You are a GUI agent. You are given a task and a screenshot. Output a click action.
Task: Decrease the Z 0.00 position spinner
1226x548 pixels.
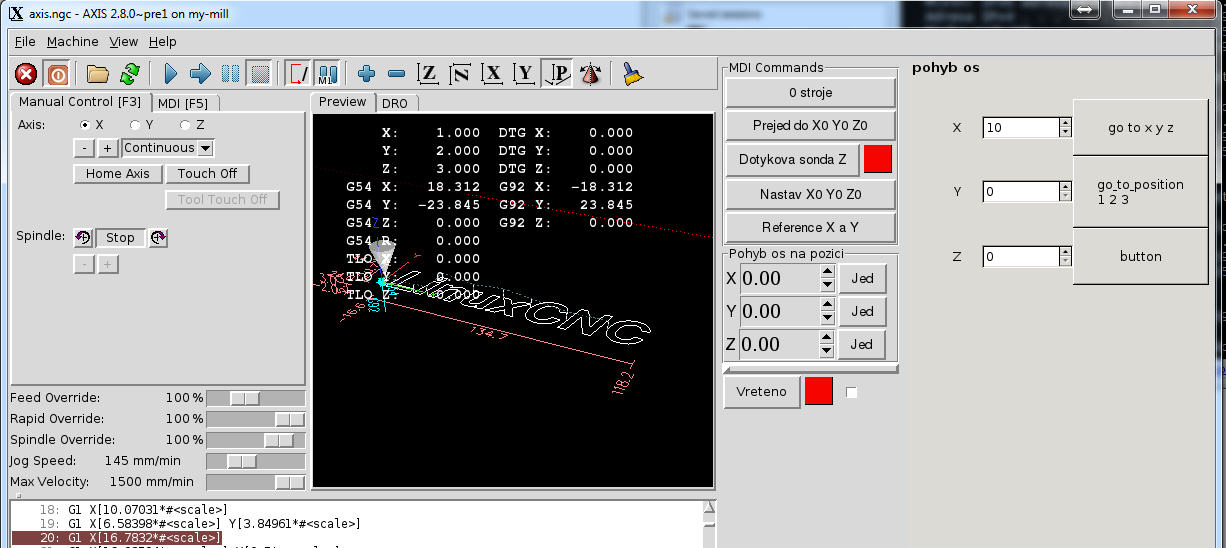point(827,350)
